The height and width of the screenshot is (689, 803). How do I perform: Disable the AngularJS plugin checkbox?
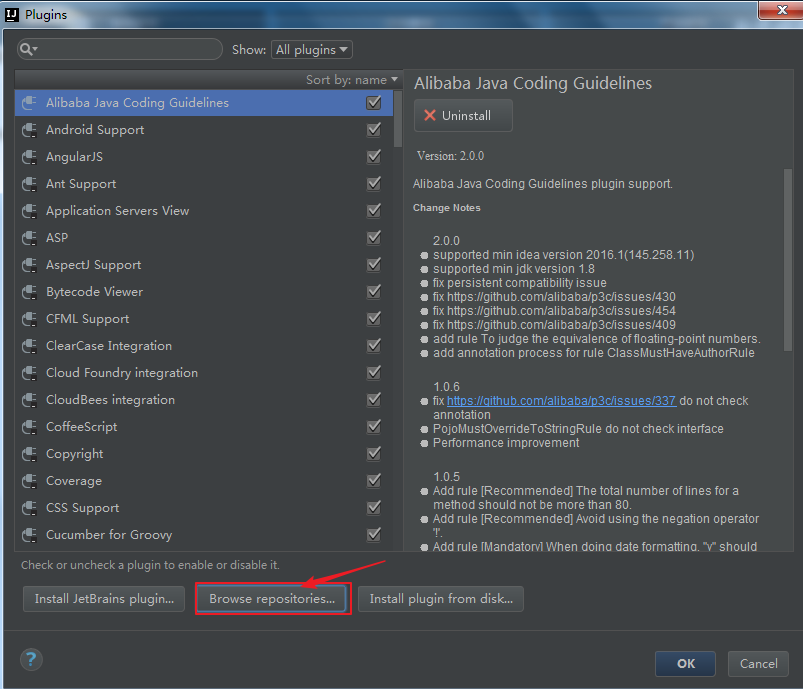pos(373,156)
